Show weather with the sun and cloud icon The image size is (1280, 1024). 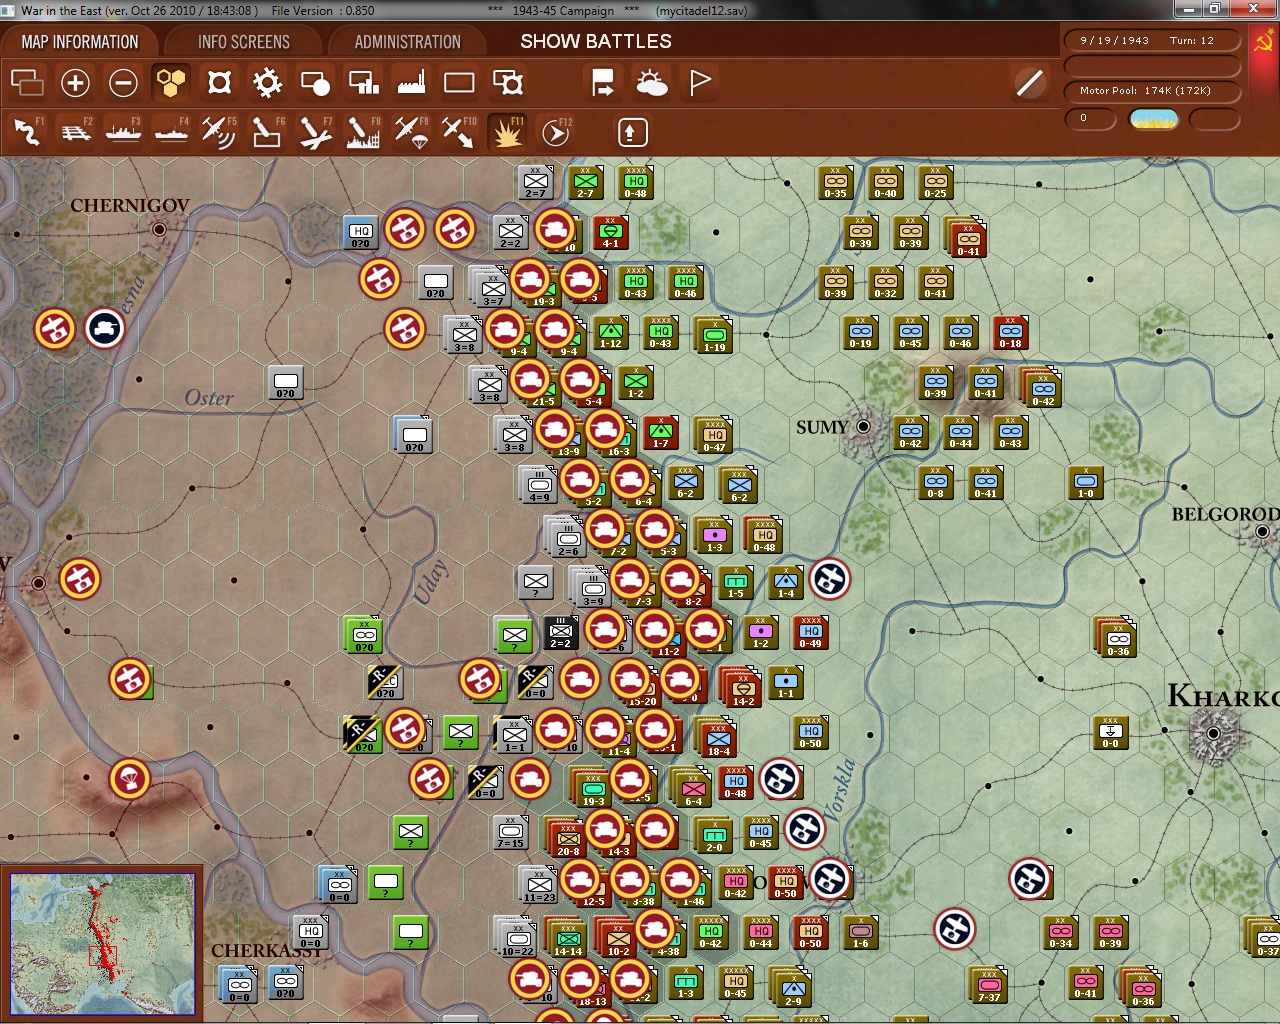(x=652, y=82)
